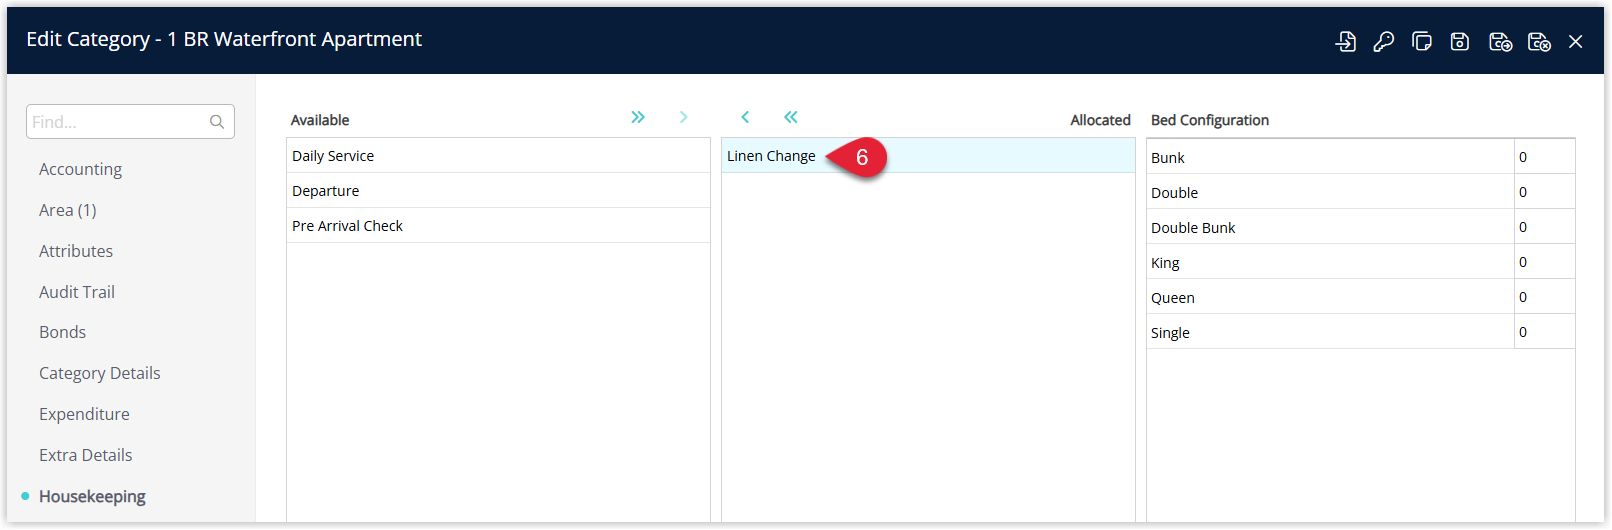This screenshot has width=1612, height=530.
Task: Edit the Double Bunk quantity value
Action: 1545,227
